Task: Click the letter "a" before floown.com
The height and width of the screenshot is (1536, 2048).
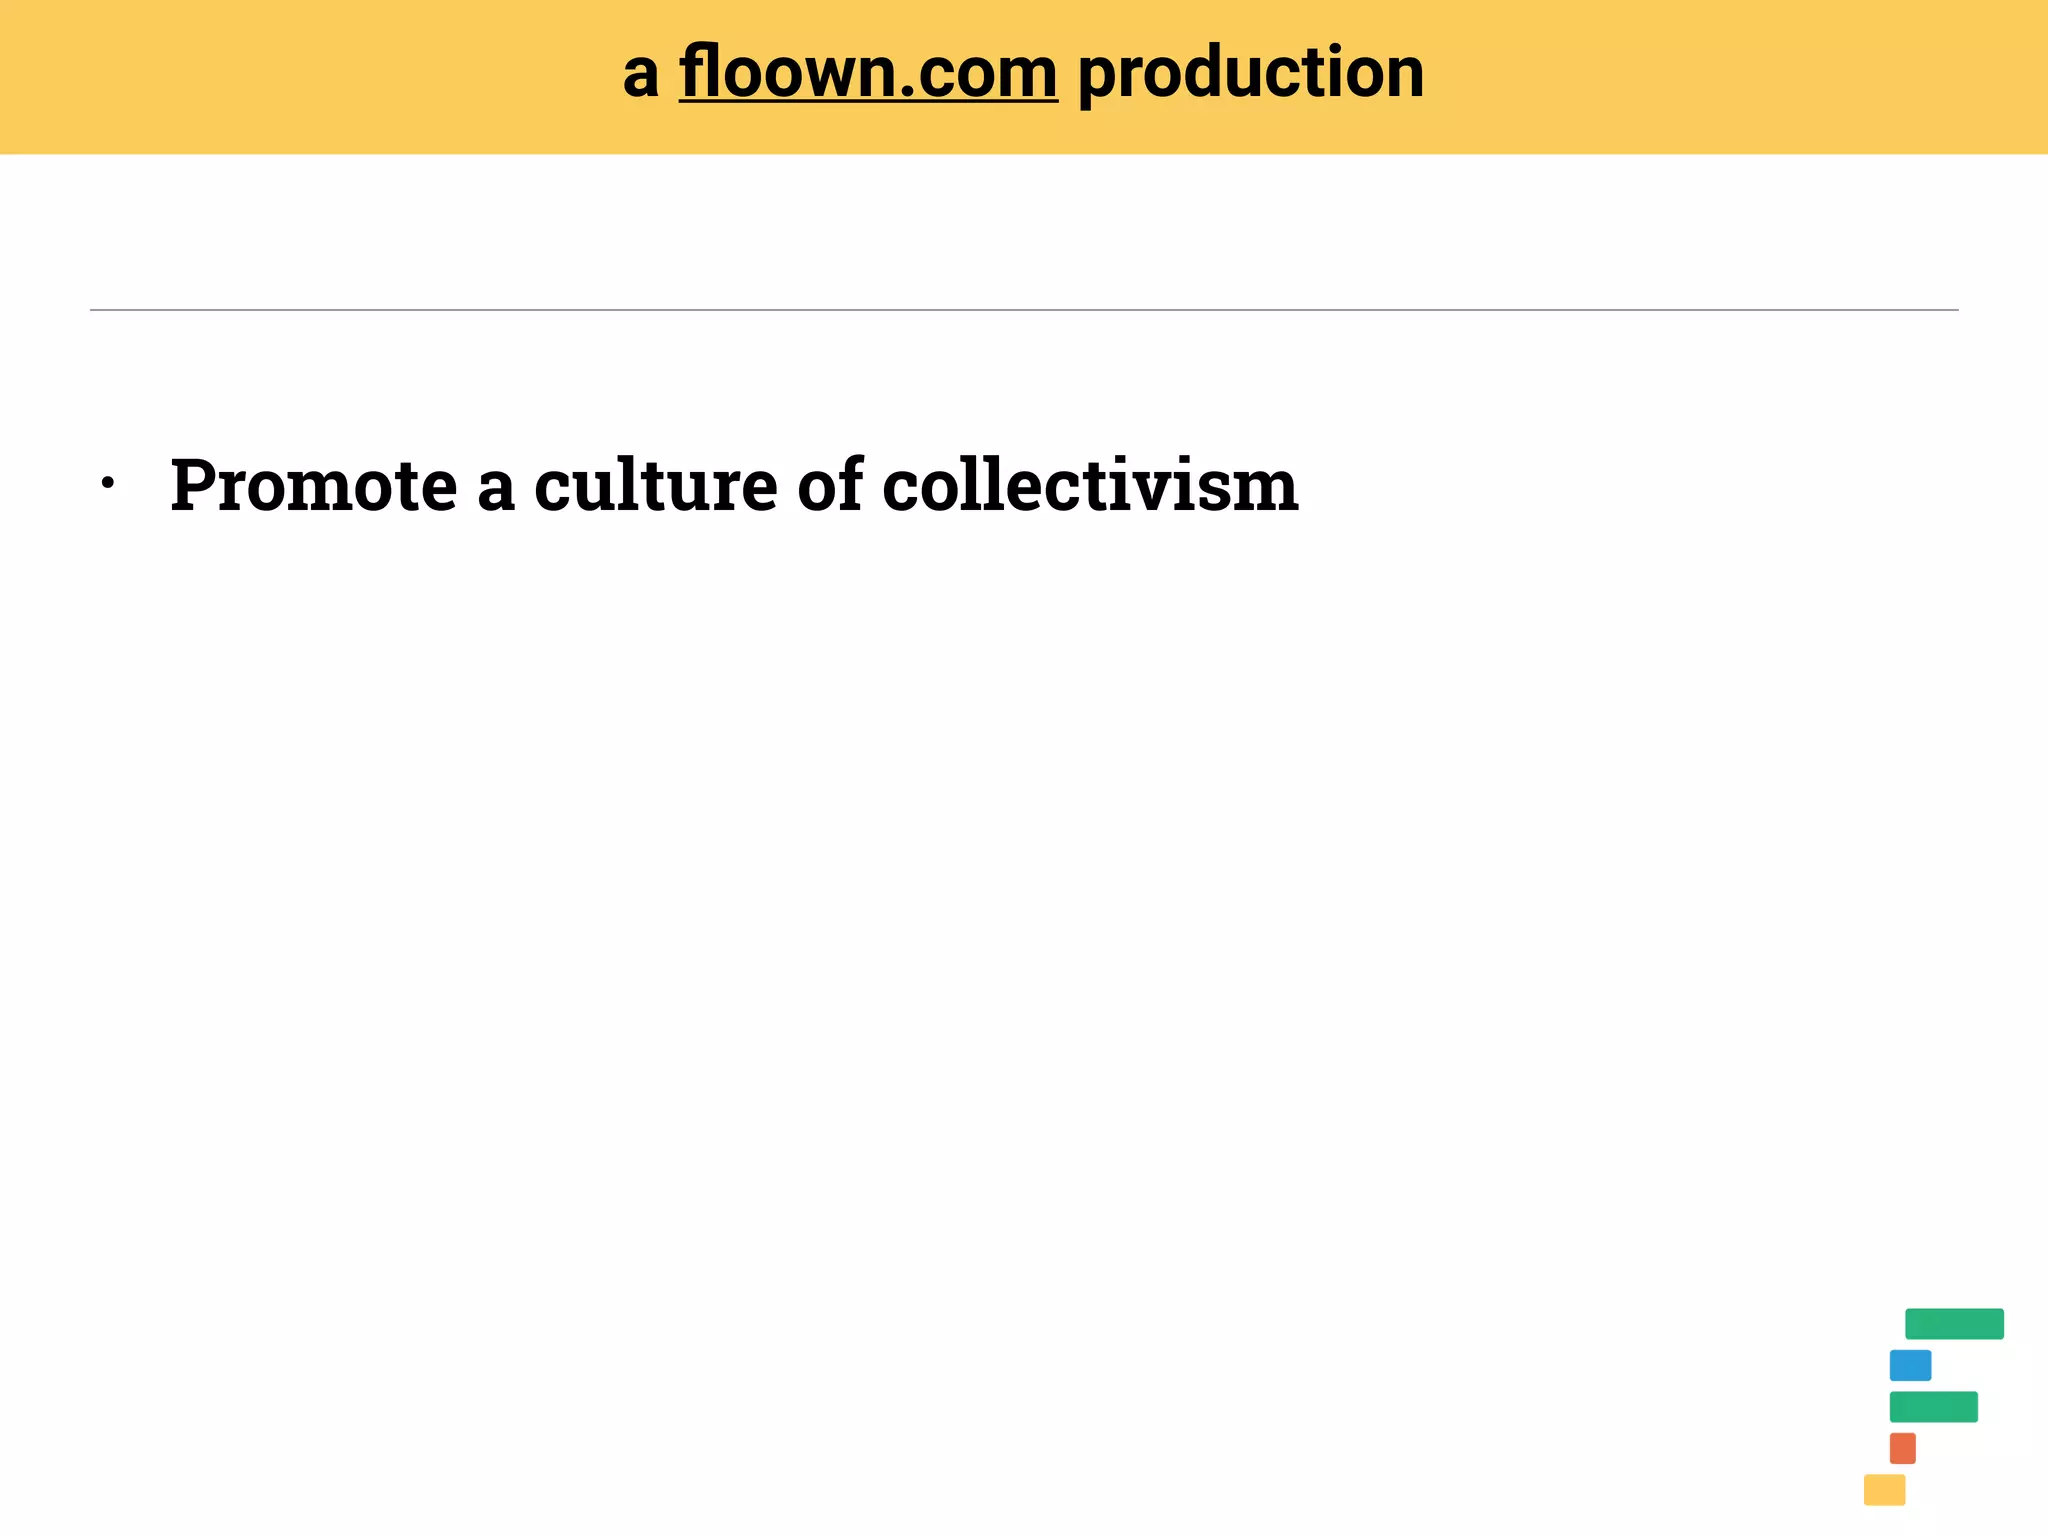Action: 640,76
